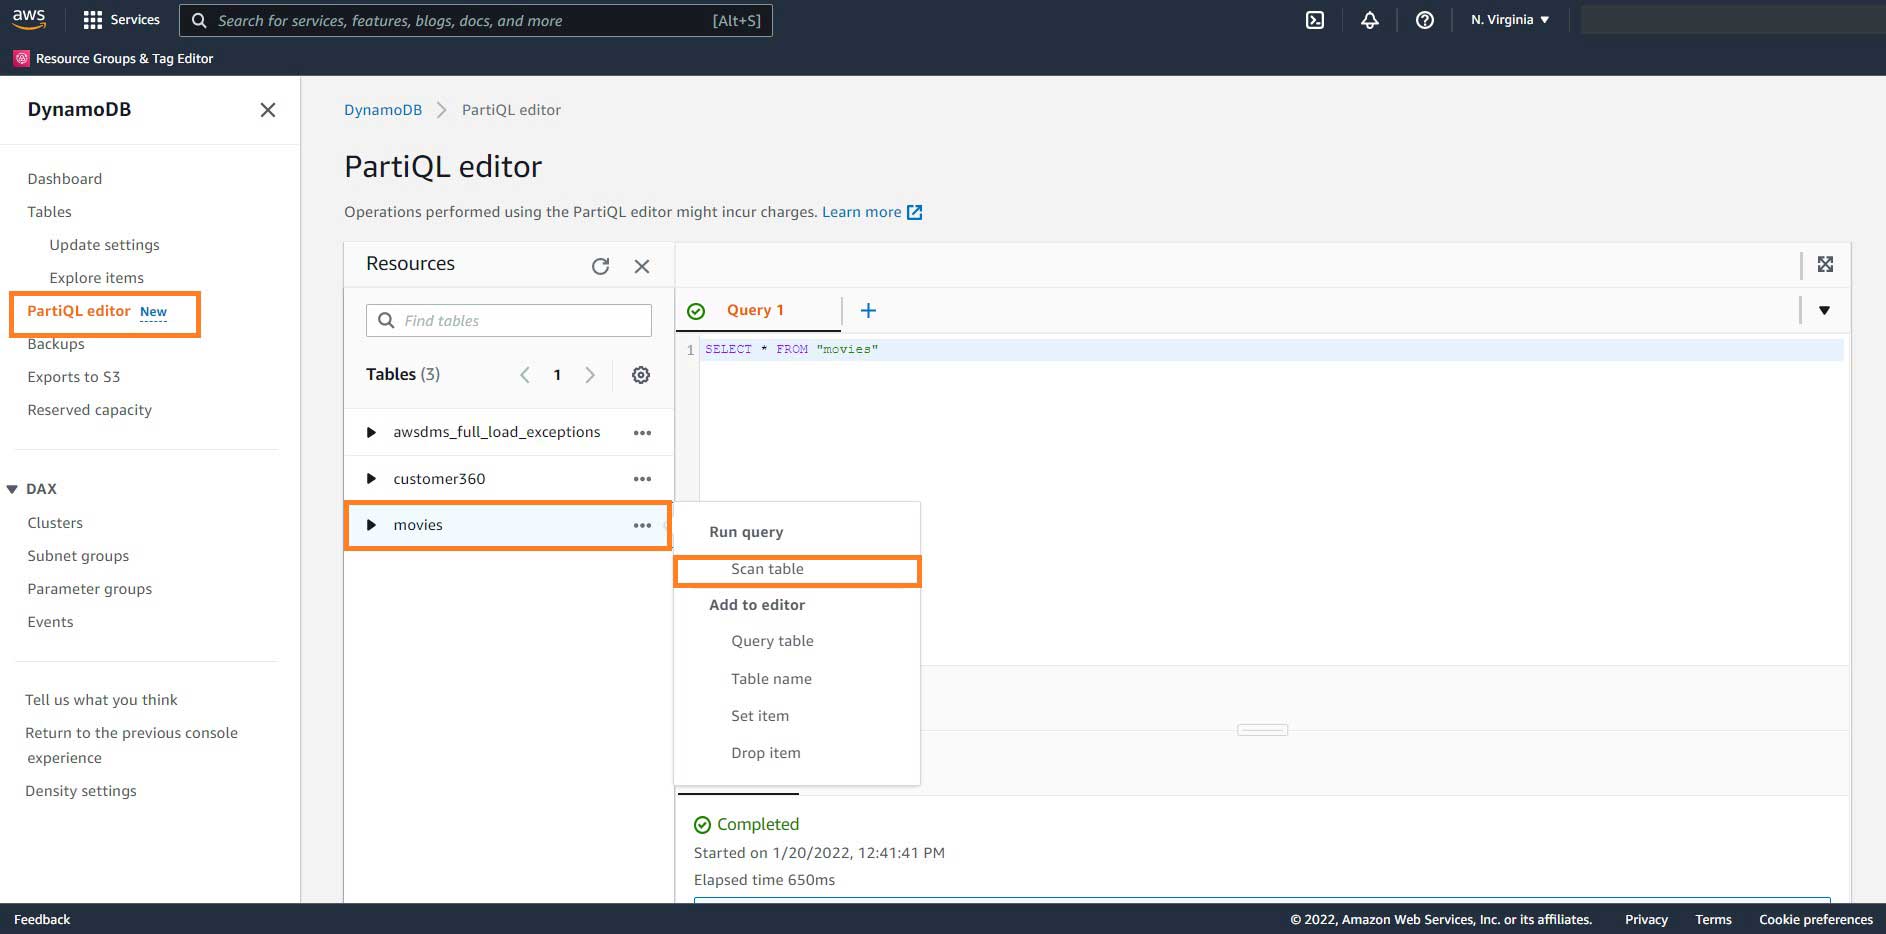
Task: Open AWS CloudShell icon
Action: pos(1315,20)
